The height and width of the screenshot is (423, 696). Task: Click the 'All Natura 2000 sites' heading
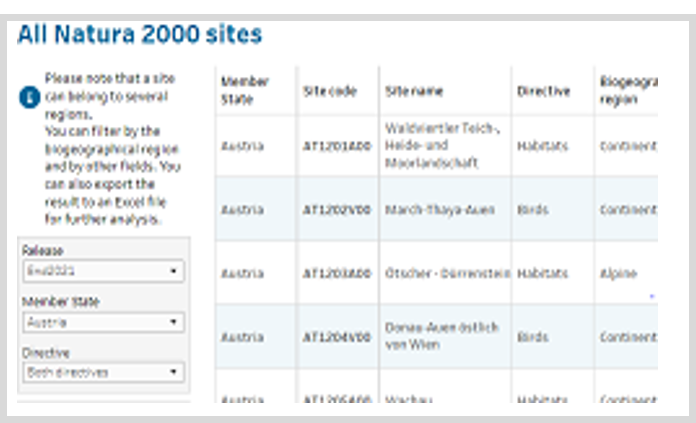(x=140, y=34)
